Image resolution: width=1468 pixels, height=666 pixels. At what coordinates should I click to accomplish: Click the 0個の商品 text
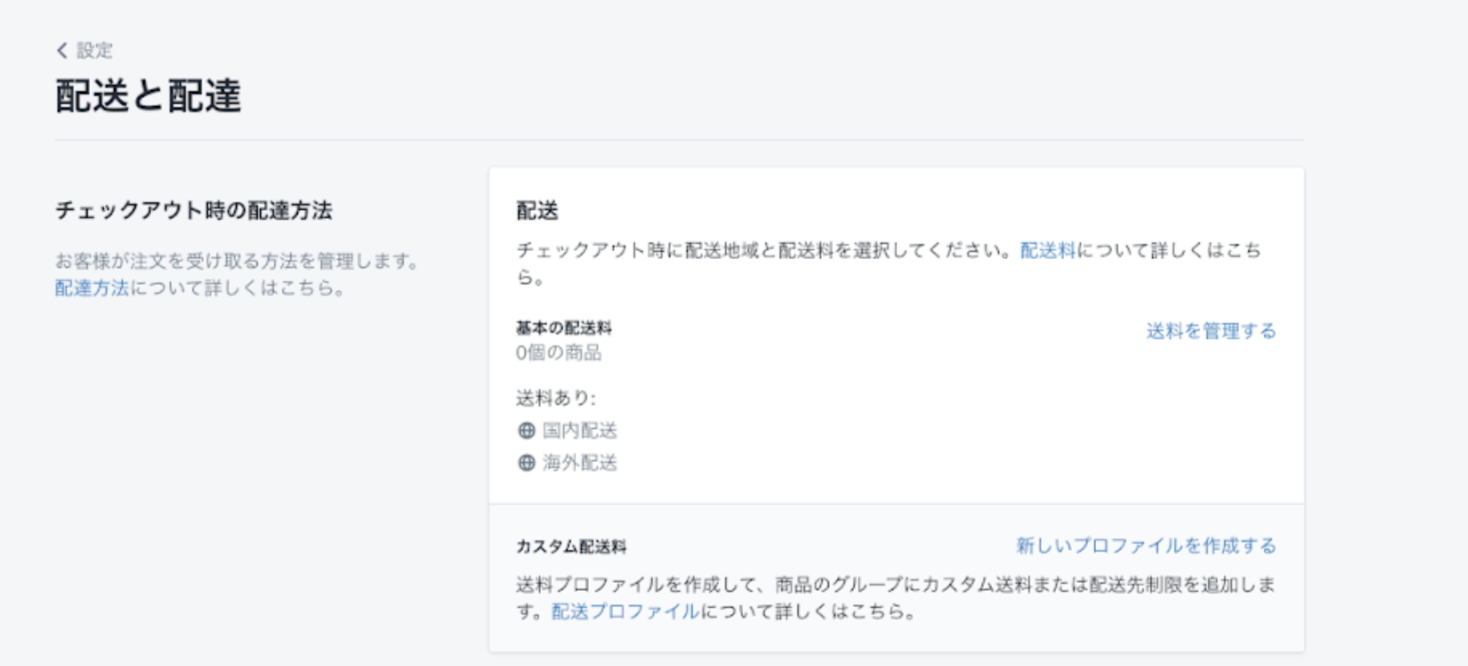pyautogui.click(x=559, y=353)
